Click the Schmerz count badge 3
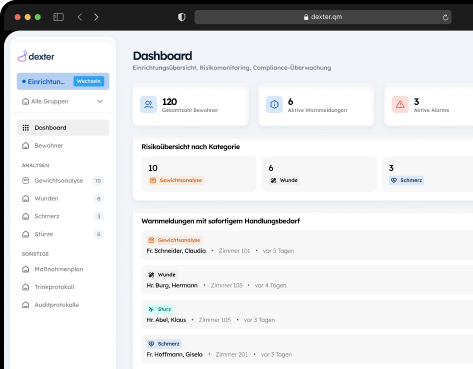This screenshot has height=369, width=473. [x=99, y=216]
